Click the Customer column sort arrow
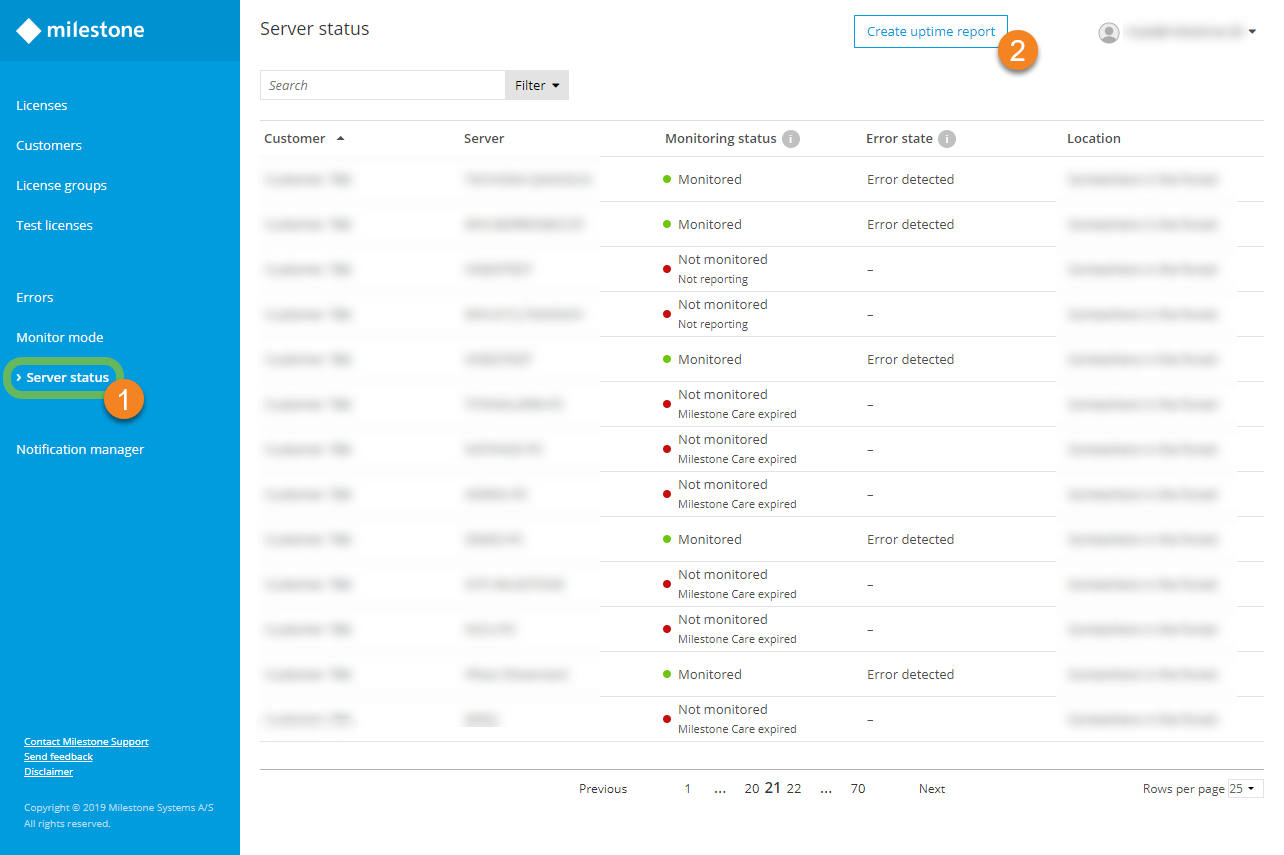1284x855 pixels. (x=340, y=139)
